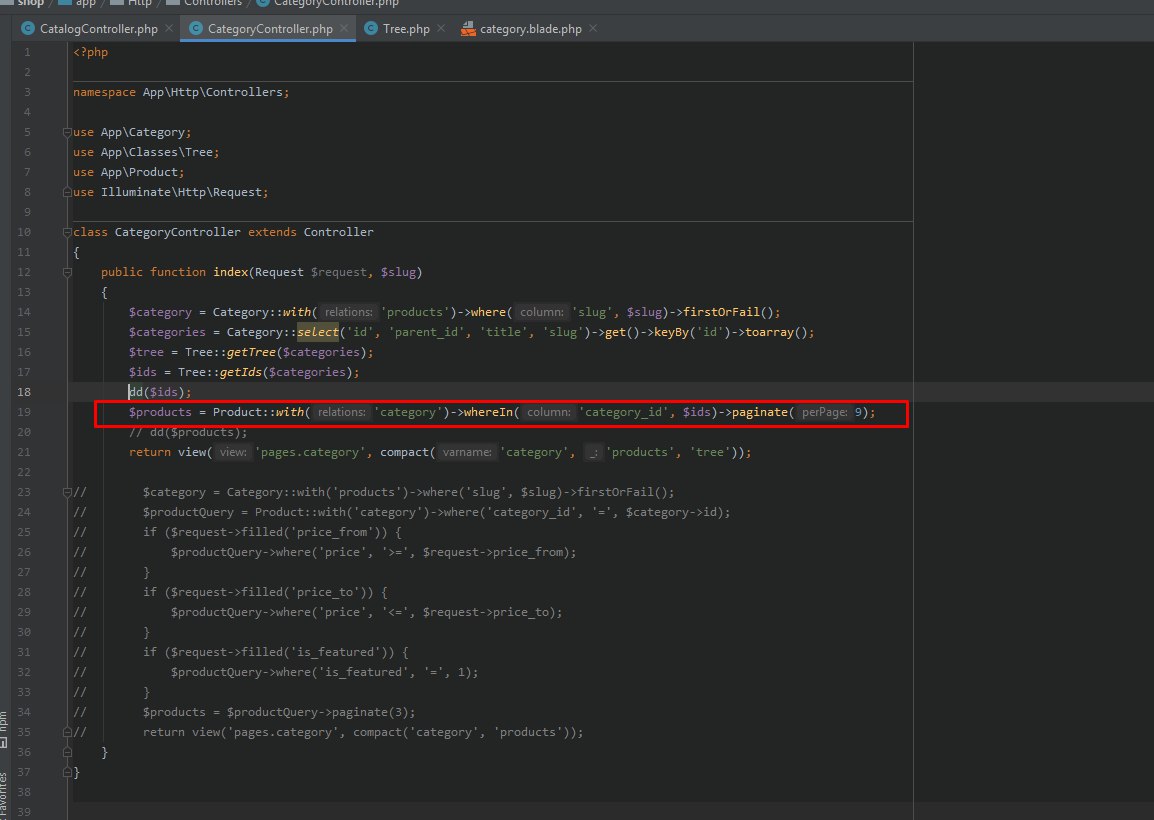Click 'getIds' method on line 17
This screenshot has height=820, width=1154.
(x=241, y=372)
